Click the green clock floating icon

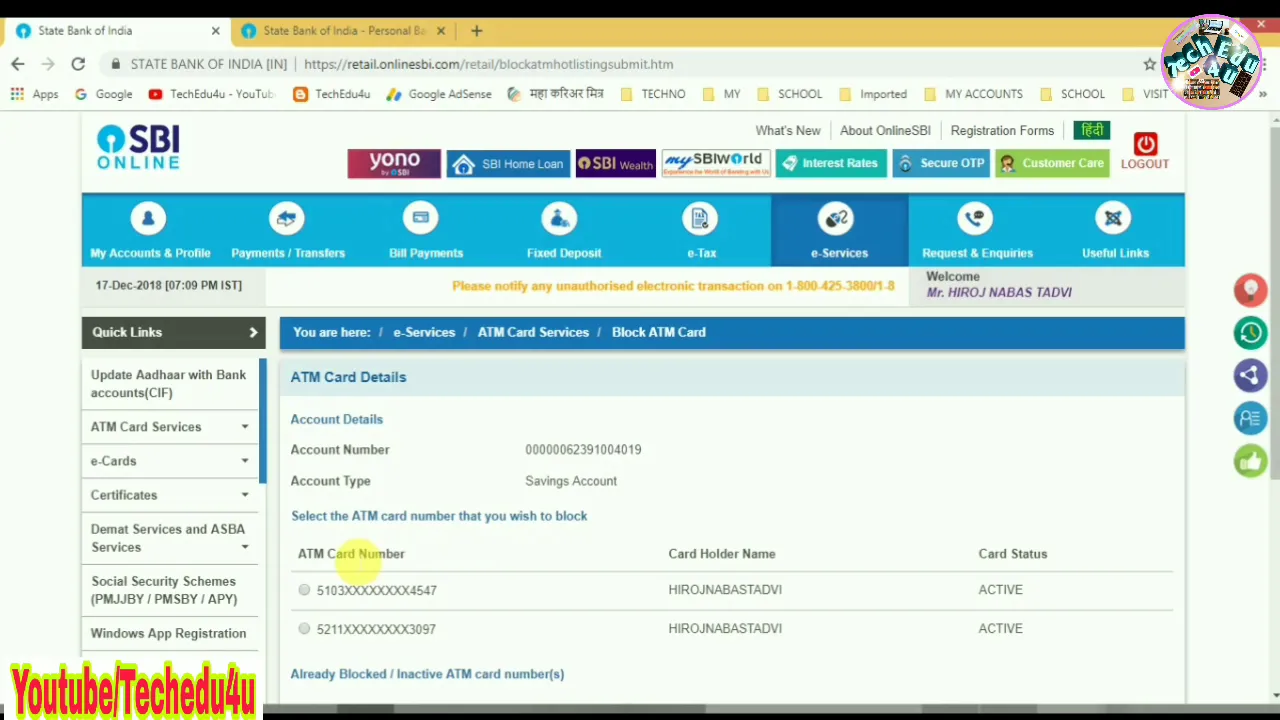pyautogui.click(x=1250, y=333)
